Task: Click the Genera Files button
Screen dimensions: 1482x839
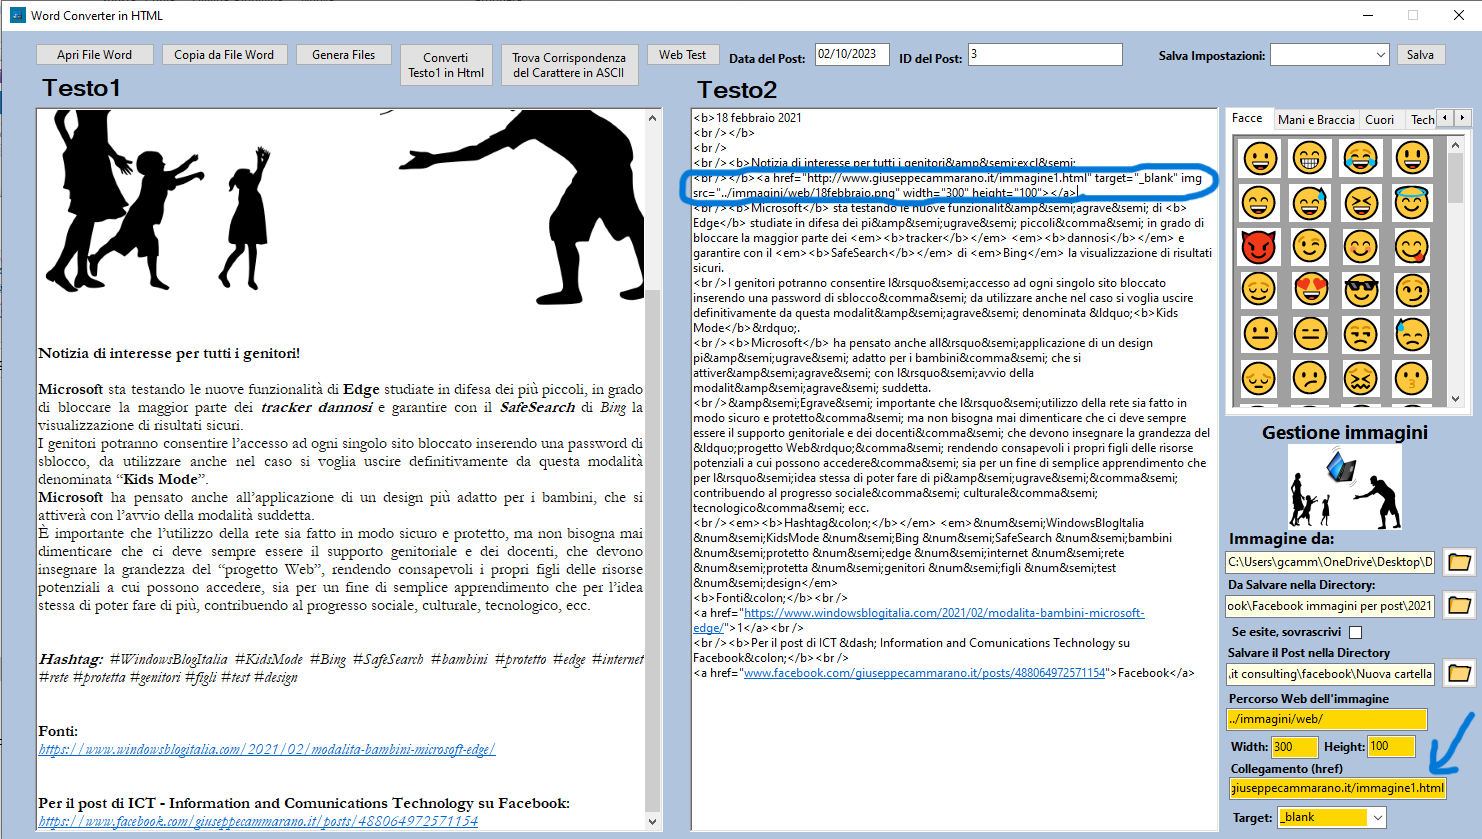Action: coord(343,55)
